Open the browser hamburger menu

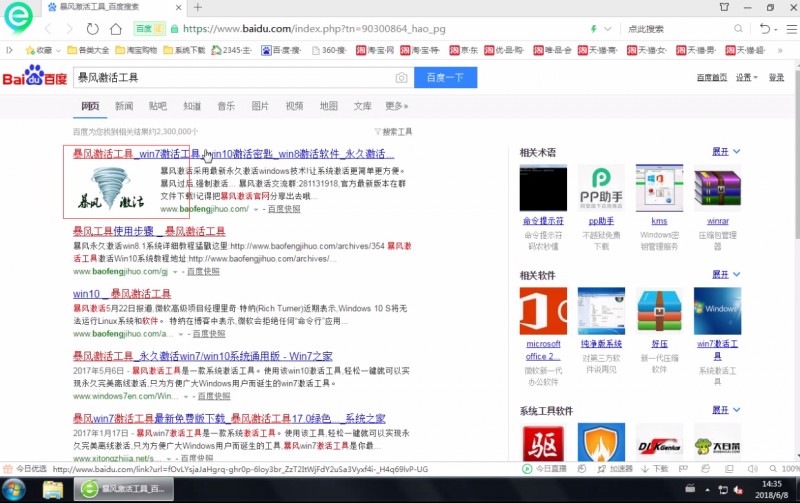tap(791, 29)
